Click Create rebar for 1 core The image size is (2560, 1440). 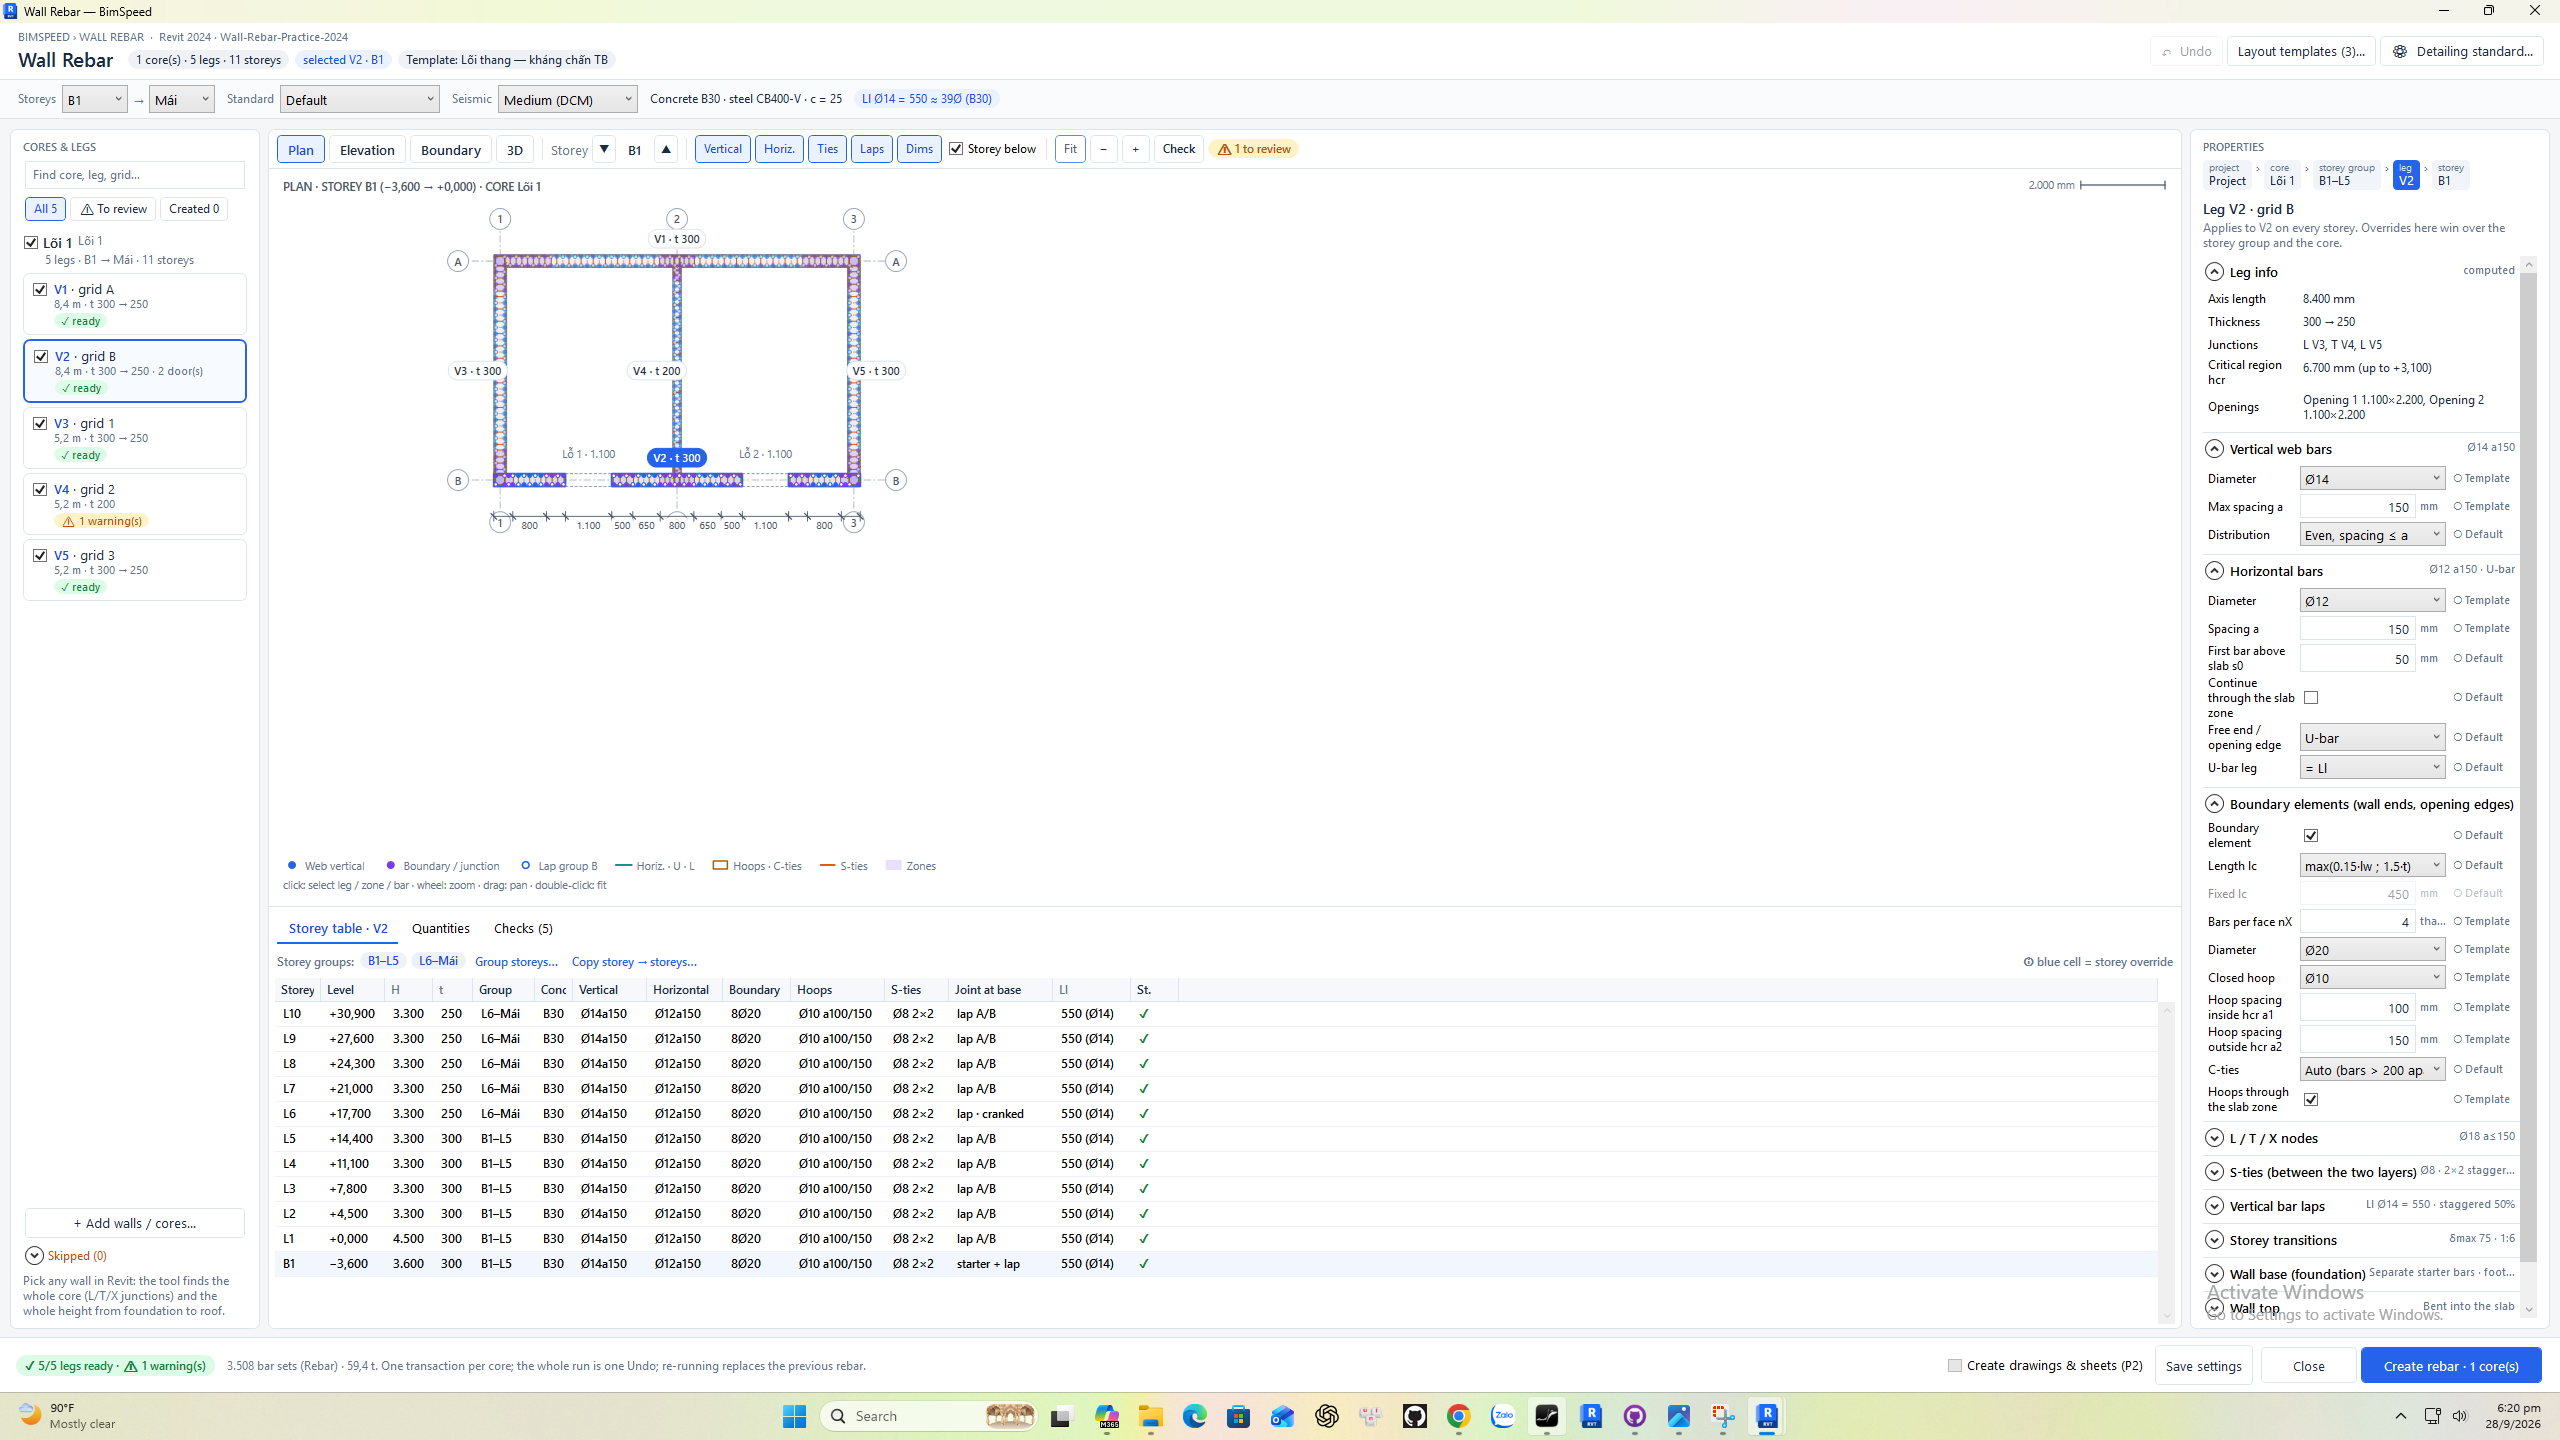pos(2451,1365)
